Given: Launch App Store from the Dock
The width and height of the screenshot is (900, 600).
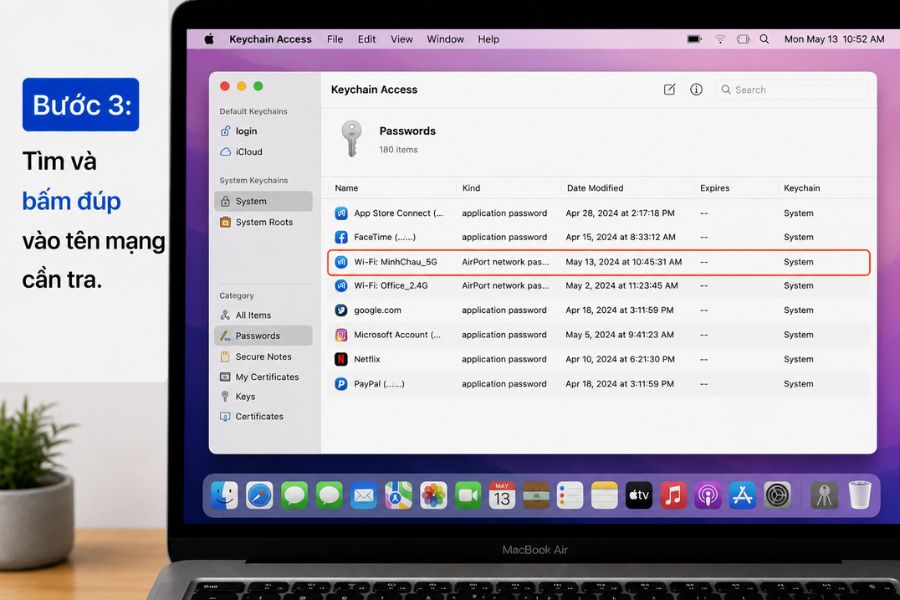Looking at the screenshot, I should click(742, 496).
